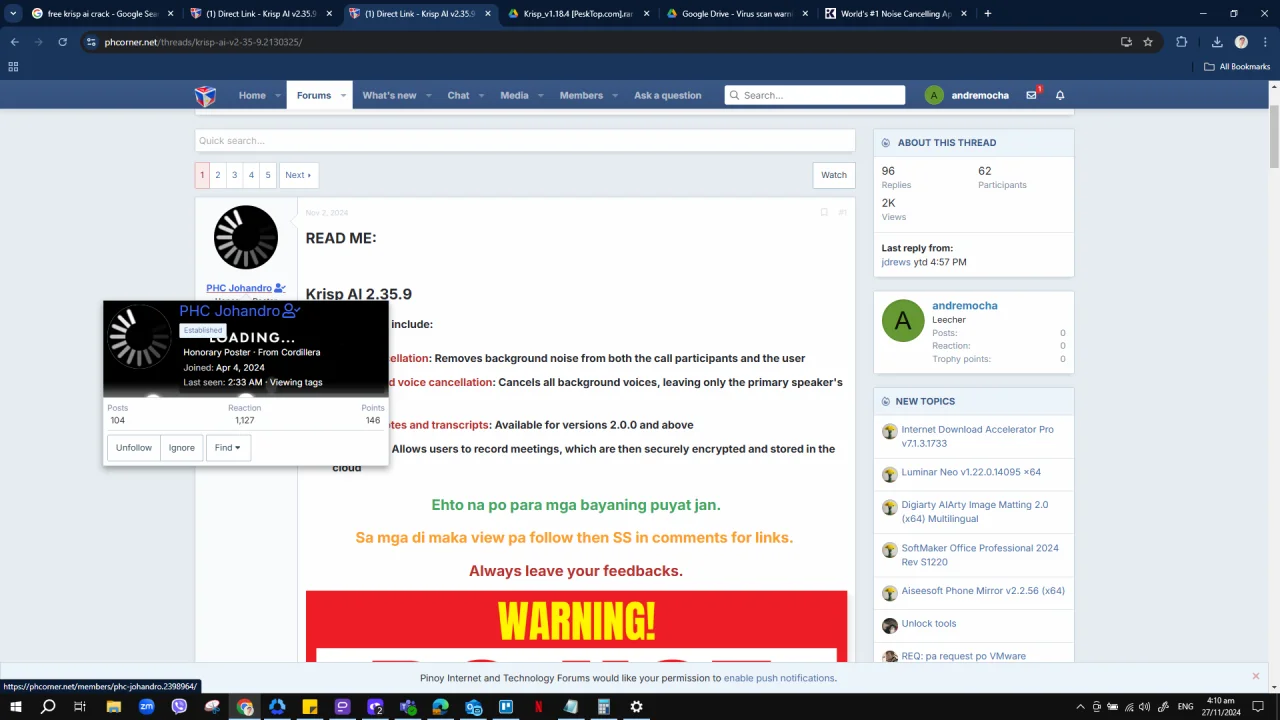Open All Bookmarks folder

coord(1237,67)
